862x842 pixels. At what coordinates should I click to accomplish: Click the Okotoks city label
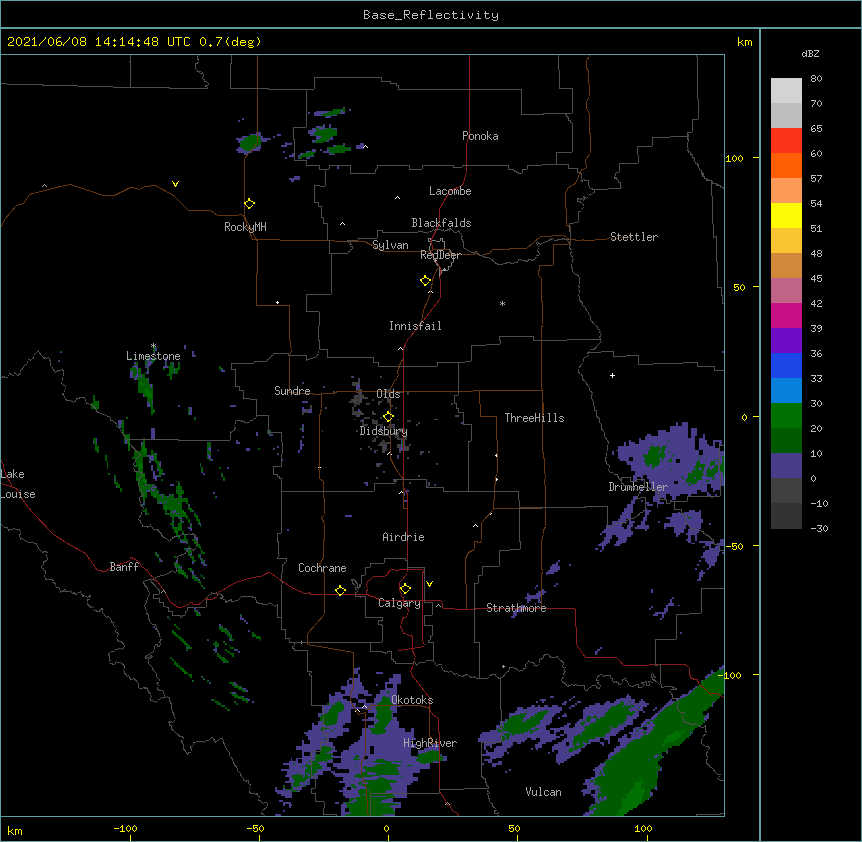click(412, 700)
